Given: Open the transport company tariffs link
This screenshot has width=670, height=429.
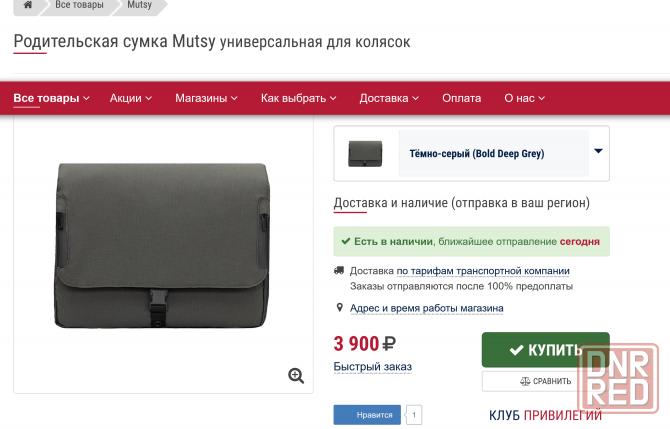Looking at the screenshot, I should point(483,271).
